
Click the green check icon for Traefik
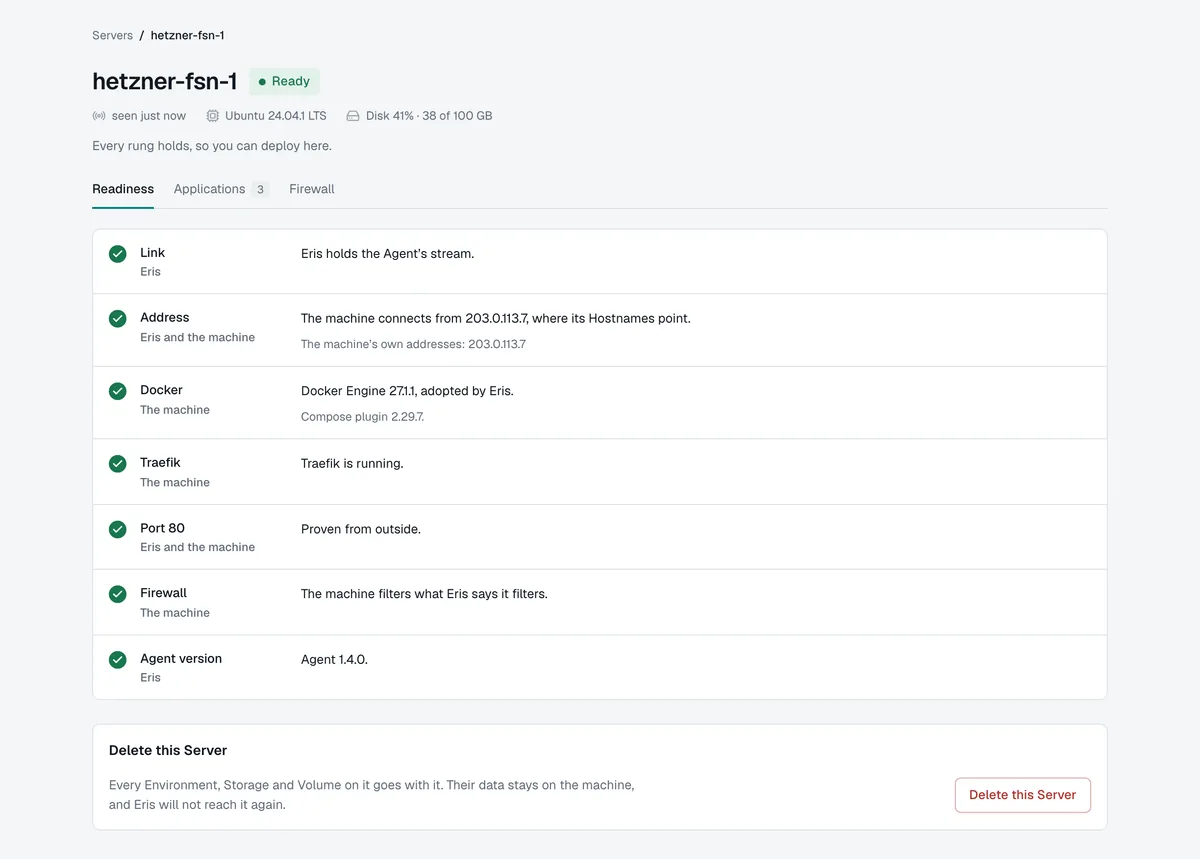pos(118,464)
